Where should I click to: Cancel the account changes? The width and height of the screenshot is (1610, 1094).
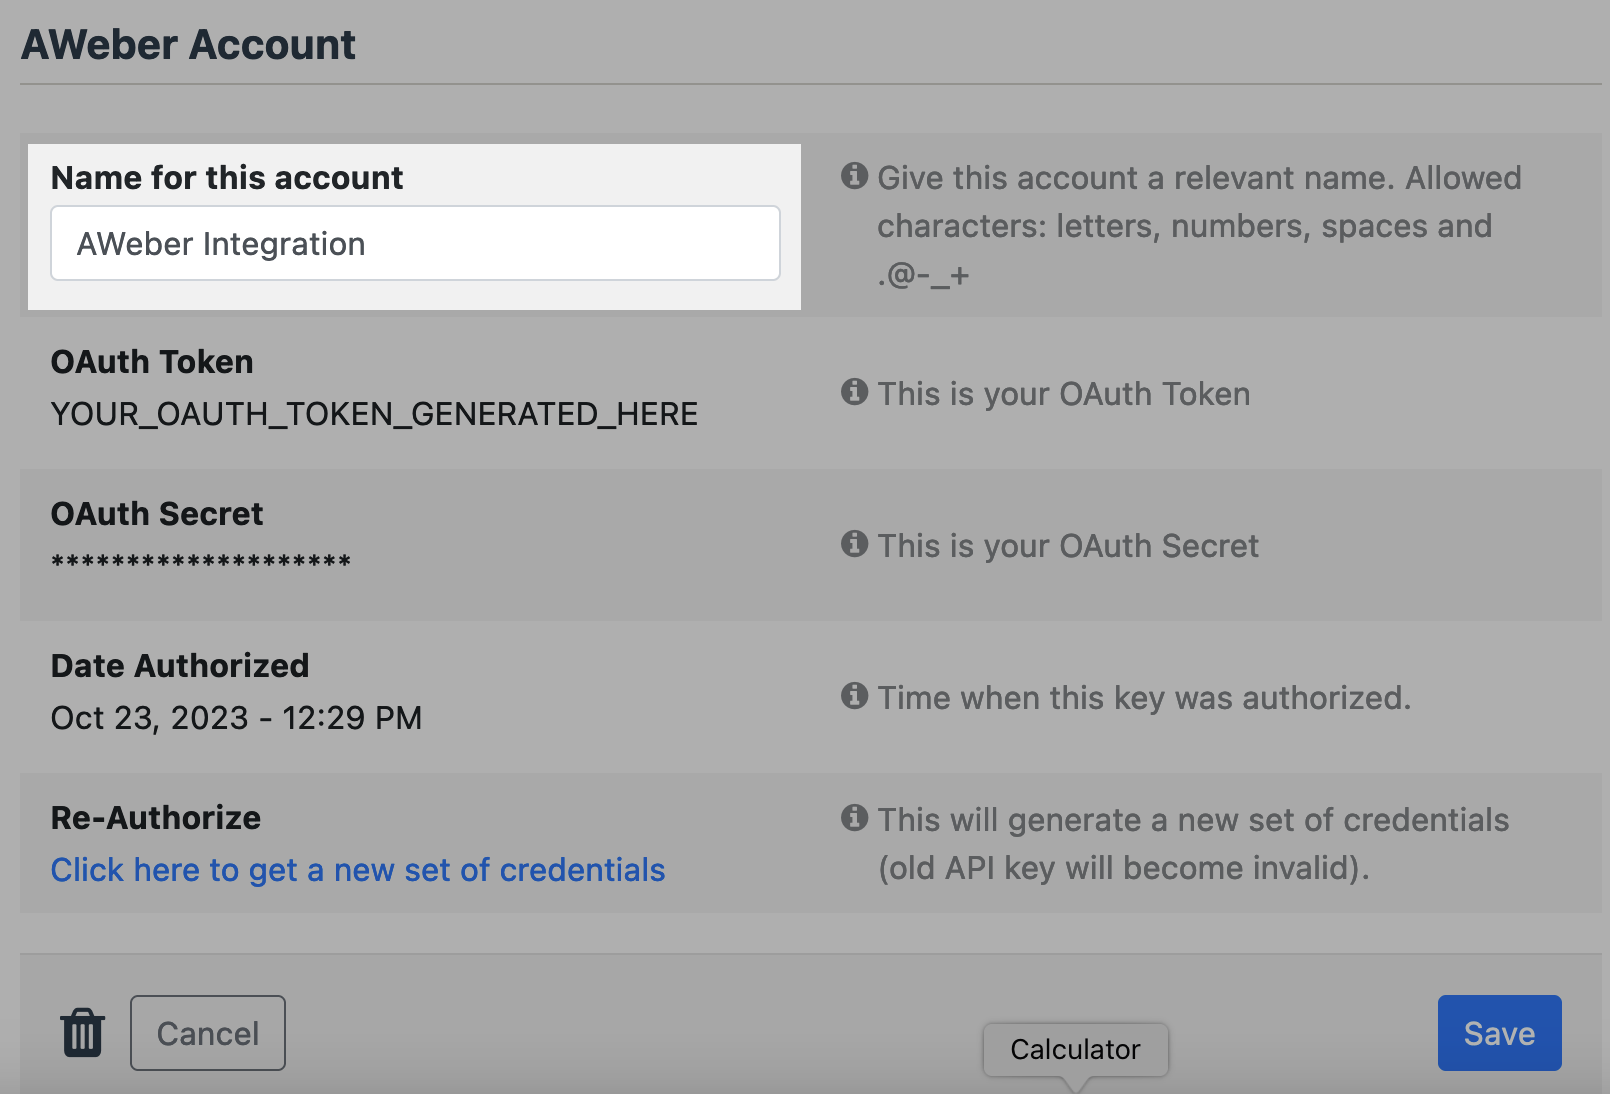coord(207,1032)
